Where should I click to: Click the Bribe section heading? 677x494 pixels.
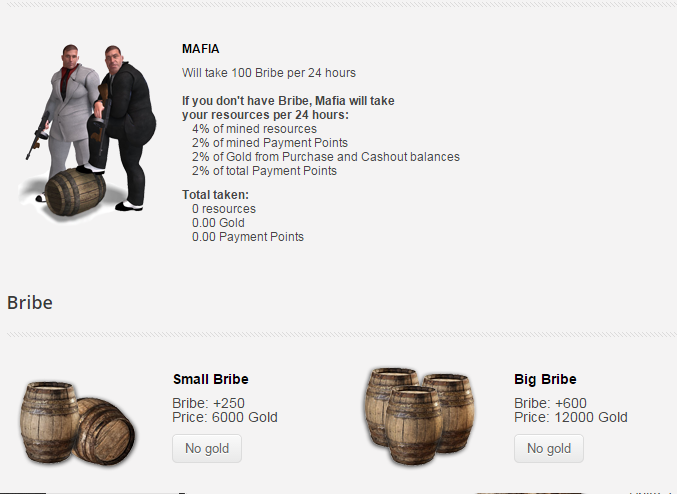[x=30, y=302]
